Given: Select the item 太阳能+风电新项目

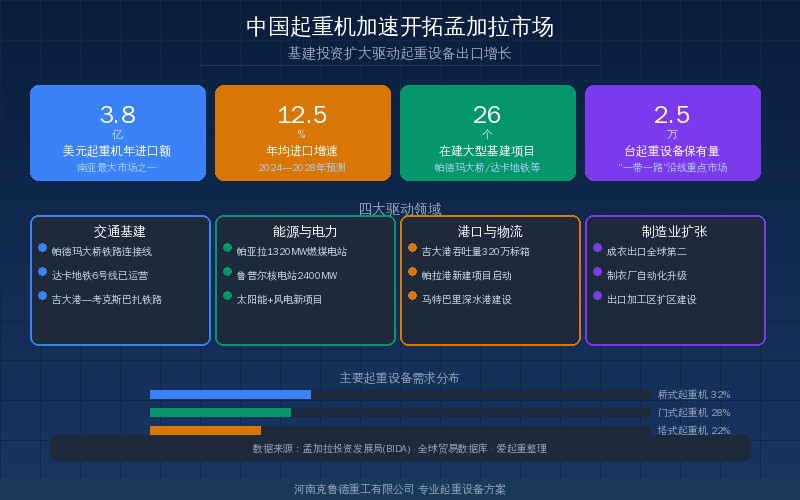Looking at the screenshot, I should (279, 299).
